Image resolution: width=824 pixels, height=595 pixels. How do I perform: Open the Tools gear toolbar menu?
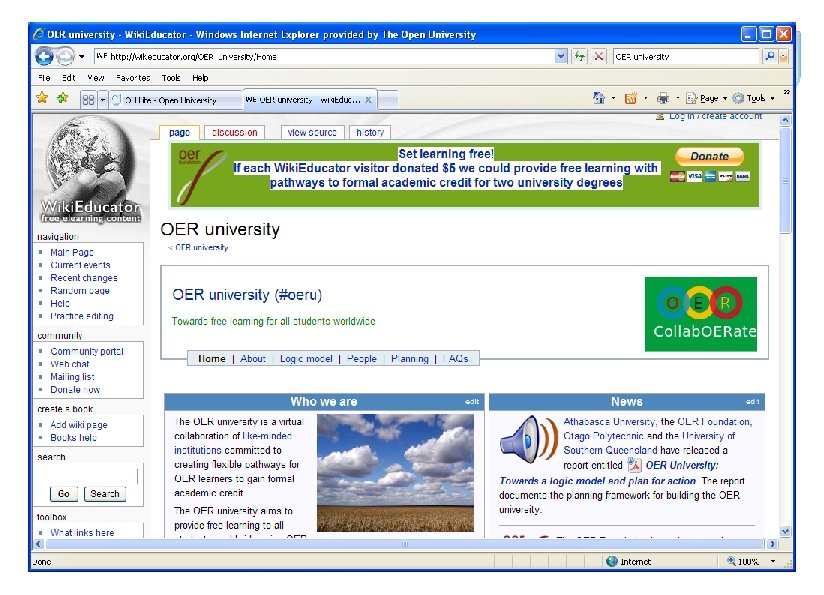click(x=754, y=98)
